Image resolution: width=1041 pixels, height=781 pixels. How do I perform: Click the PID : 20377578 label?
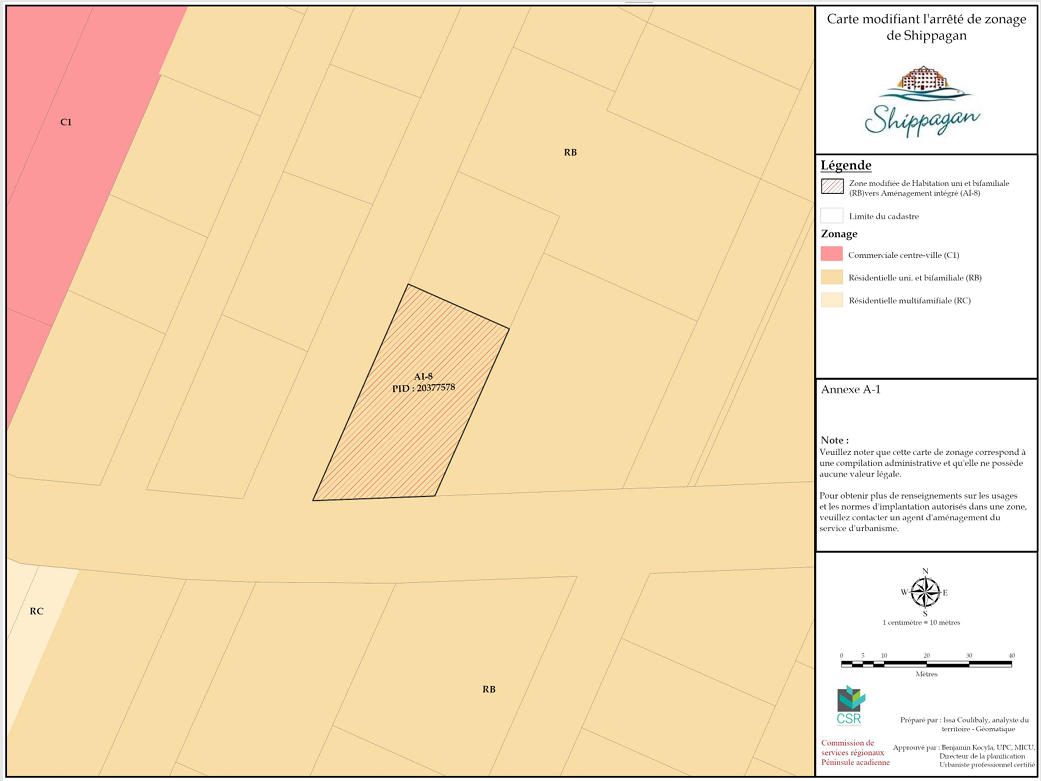tap(424, 387)
